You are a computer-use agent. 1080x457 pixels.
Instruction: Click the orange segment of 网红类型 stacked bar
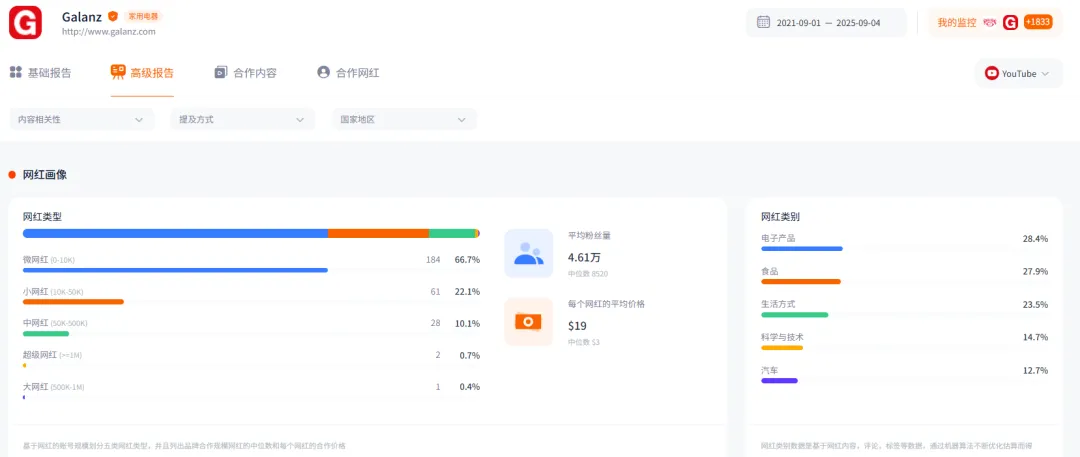[378, 233]
